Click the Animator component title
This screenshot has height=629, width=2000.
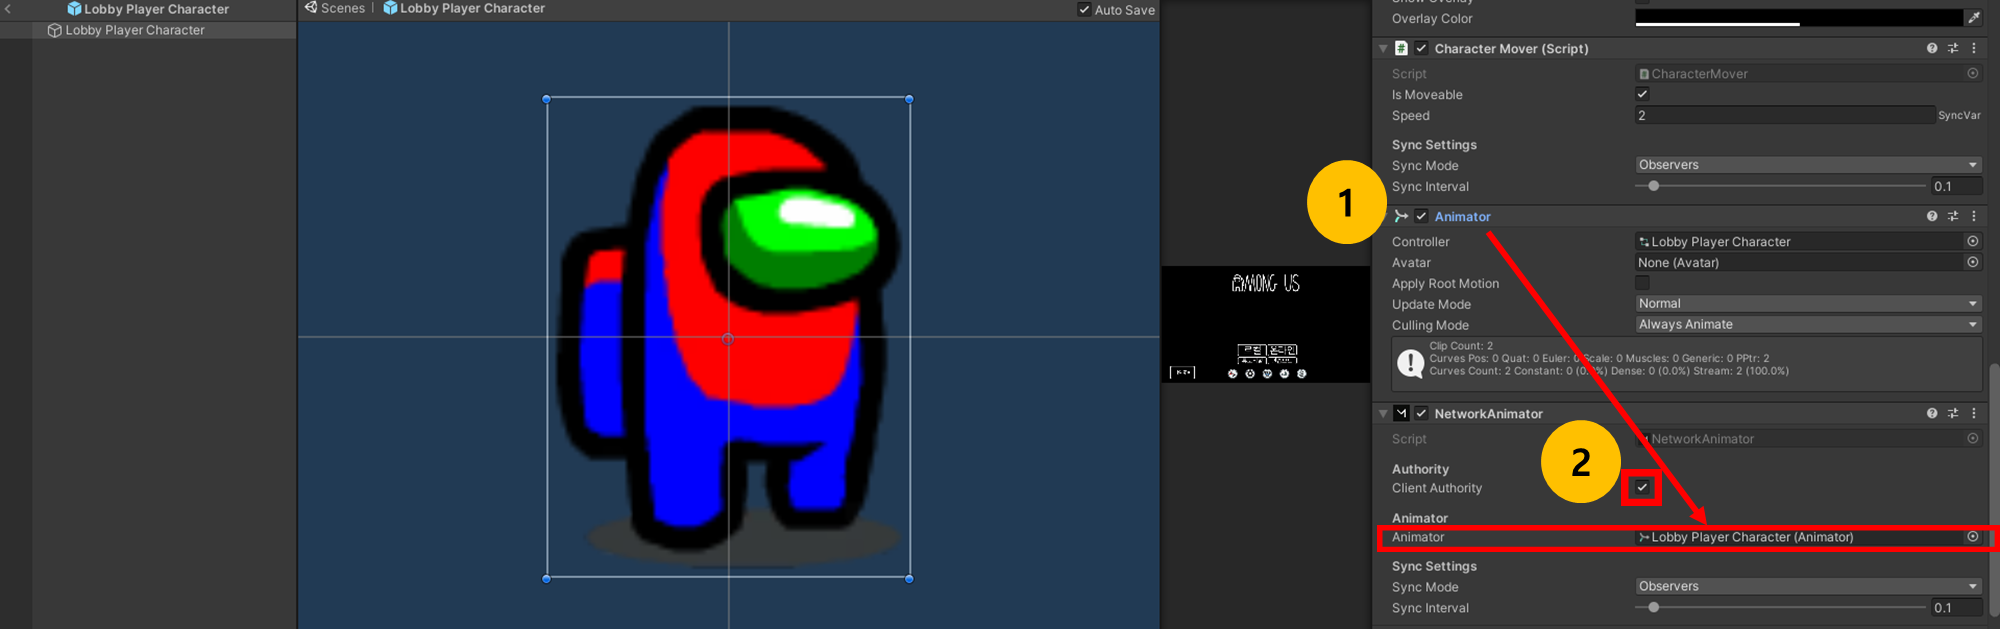(1462, 216)
